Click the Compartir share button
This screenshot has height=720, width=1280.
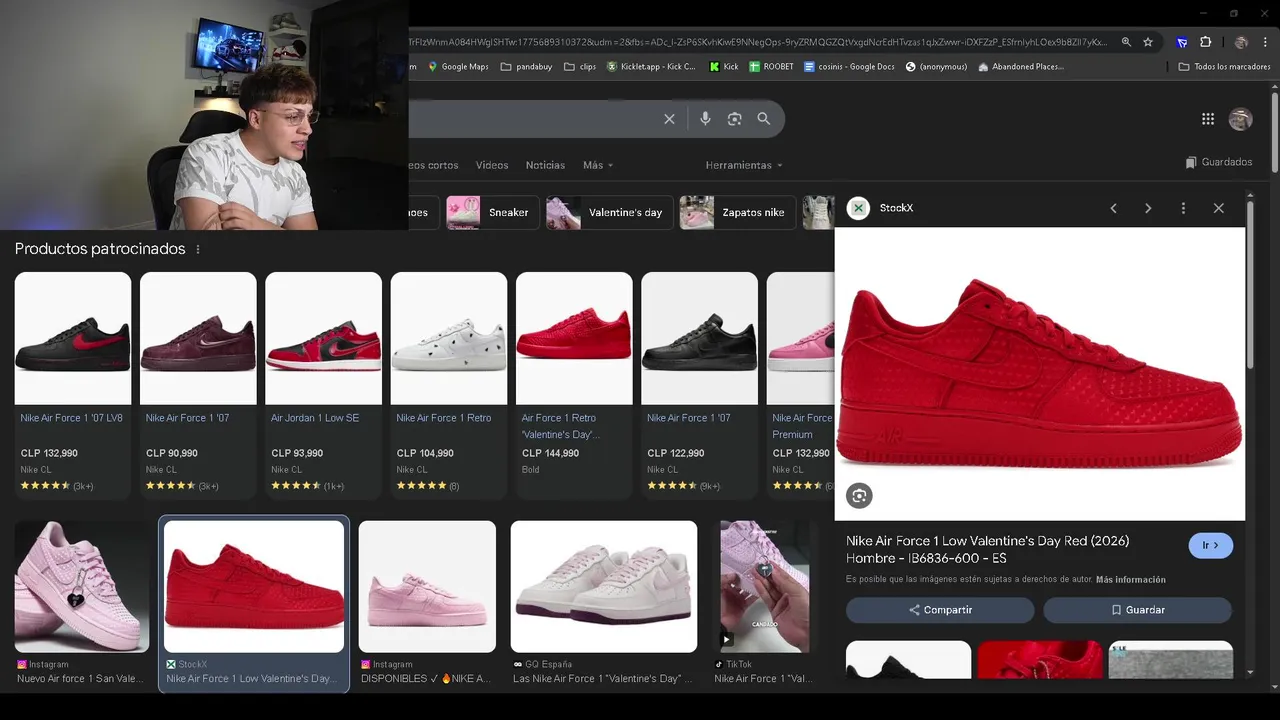pyautogui.click(x=940, y=610)
